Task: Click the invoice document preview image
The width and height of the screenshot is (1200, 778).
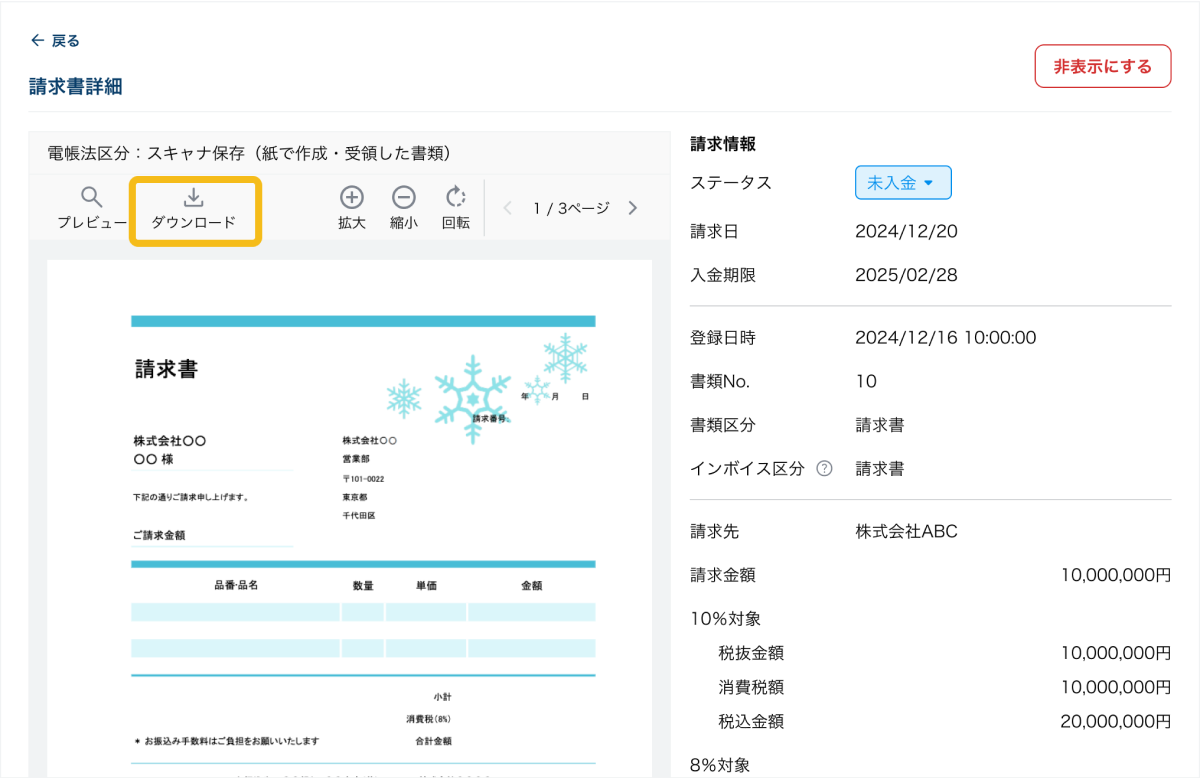Action: coord(349,520)
